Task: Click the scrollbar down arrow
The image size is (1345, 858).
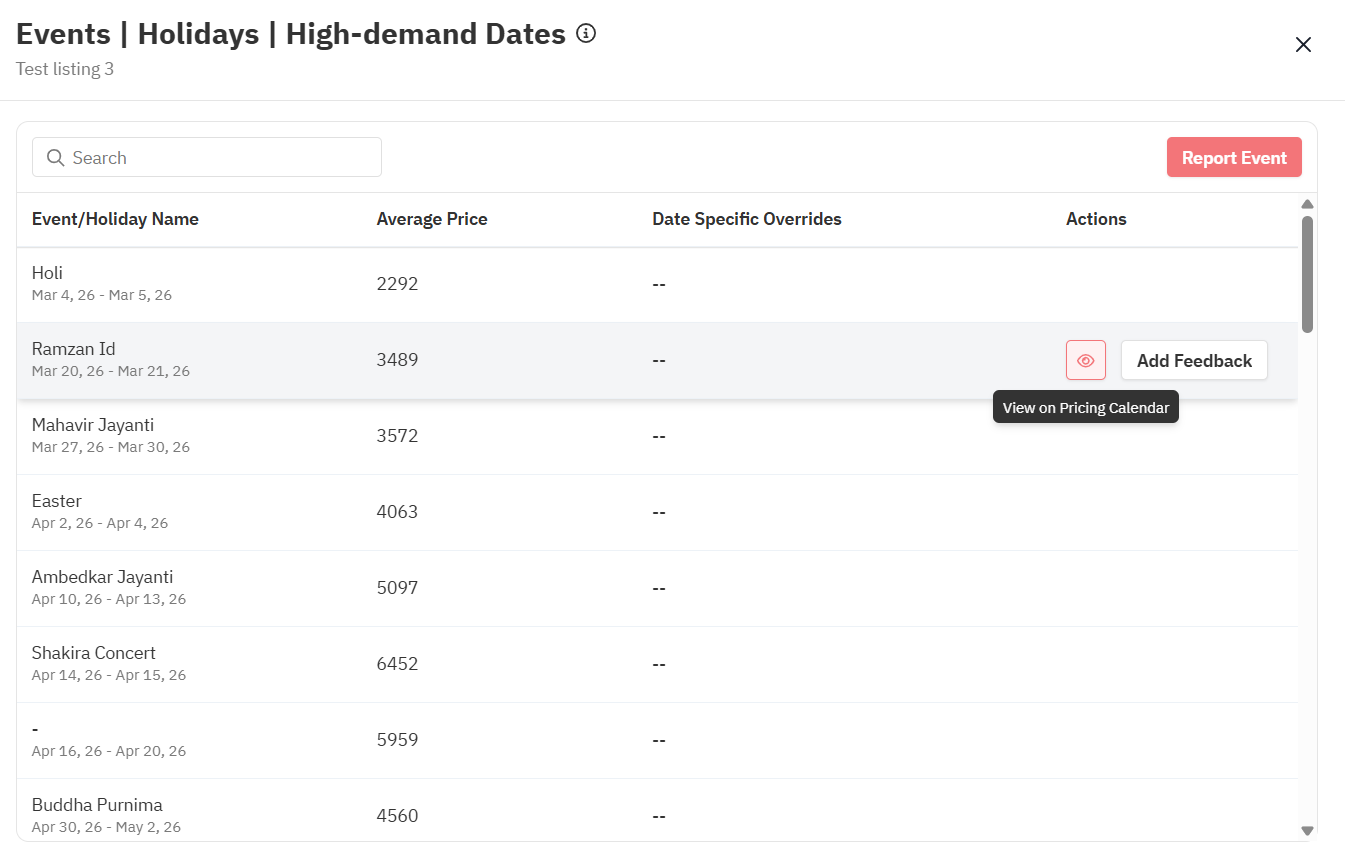Action: [1307, 830]
